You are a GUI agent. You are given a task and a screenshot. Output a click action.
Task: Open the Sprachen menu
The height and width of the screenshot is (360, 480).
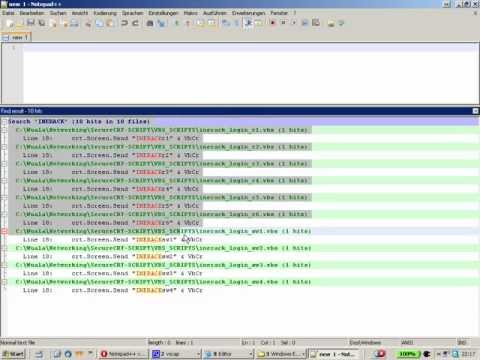click(x=132, y=13)
